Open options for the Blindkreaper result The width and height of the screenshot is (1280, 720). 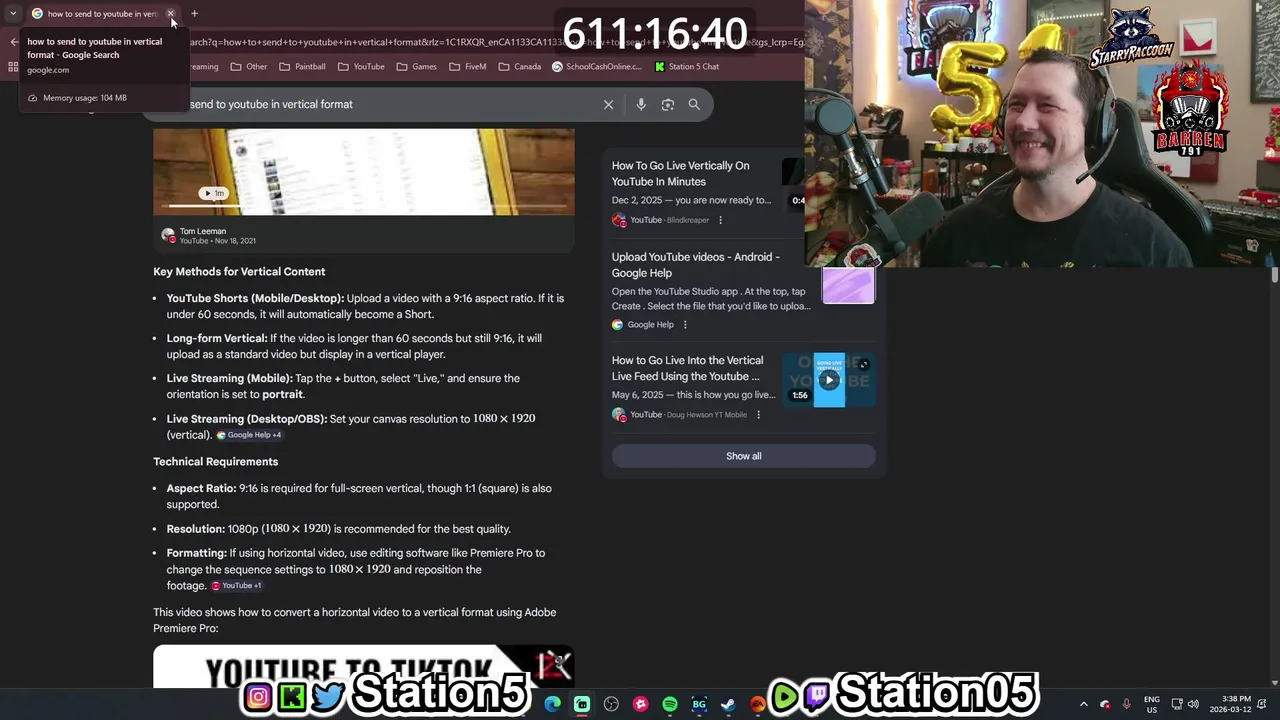click(720, 220)
